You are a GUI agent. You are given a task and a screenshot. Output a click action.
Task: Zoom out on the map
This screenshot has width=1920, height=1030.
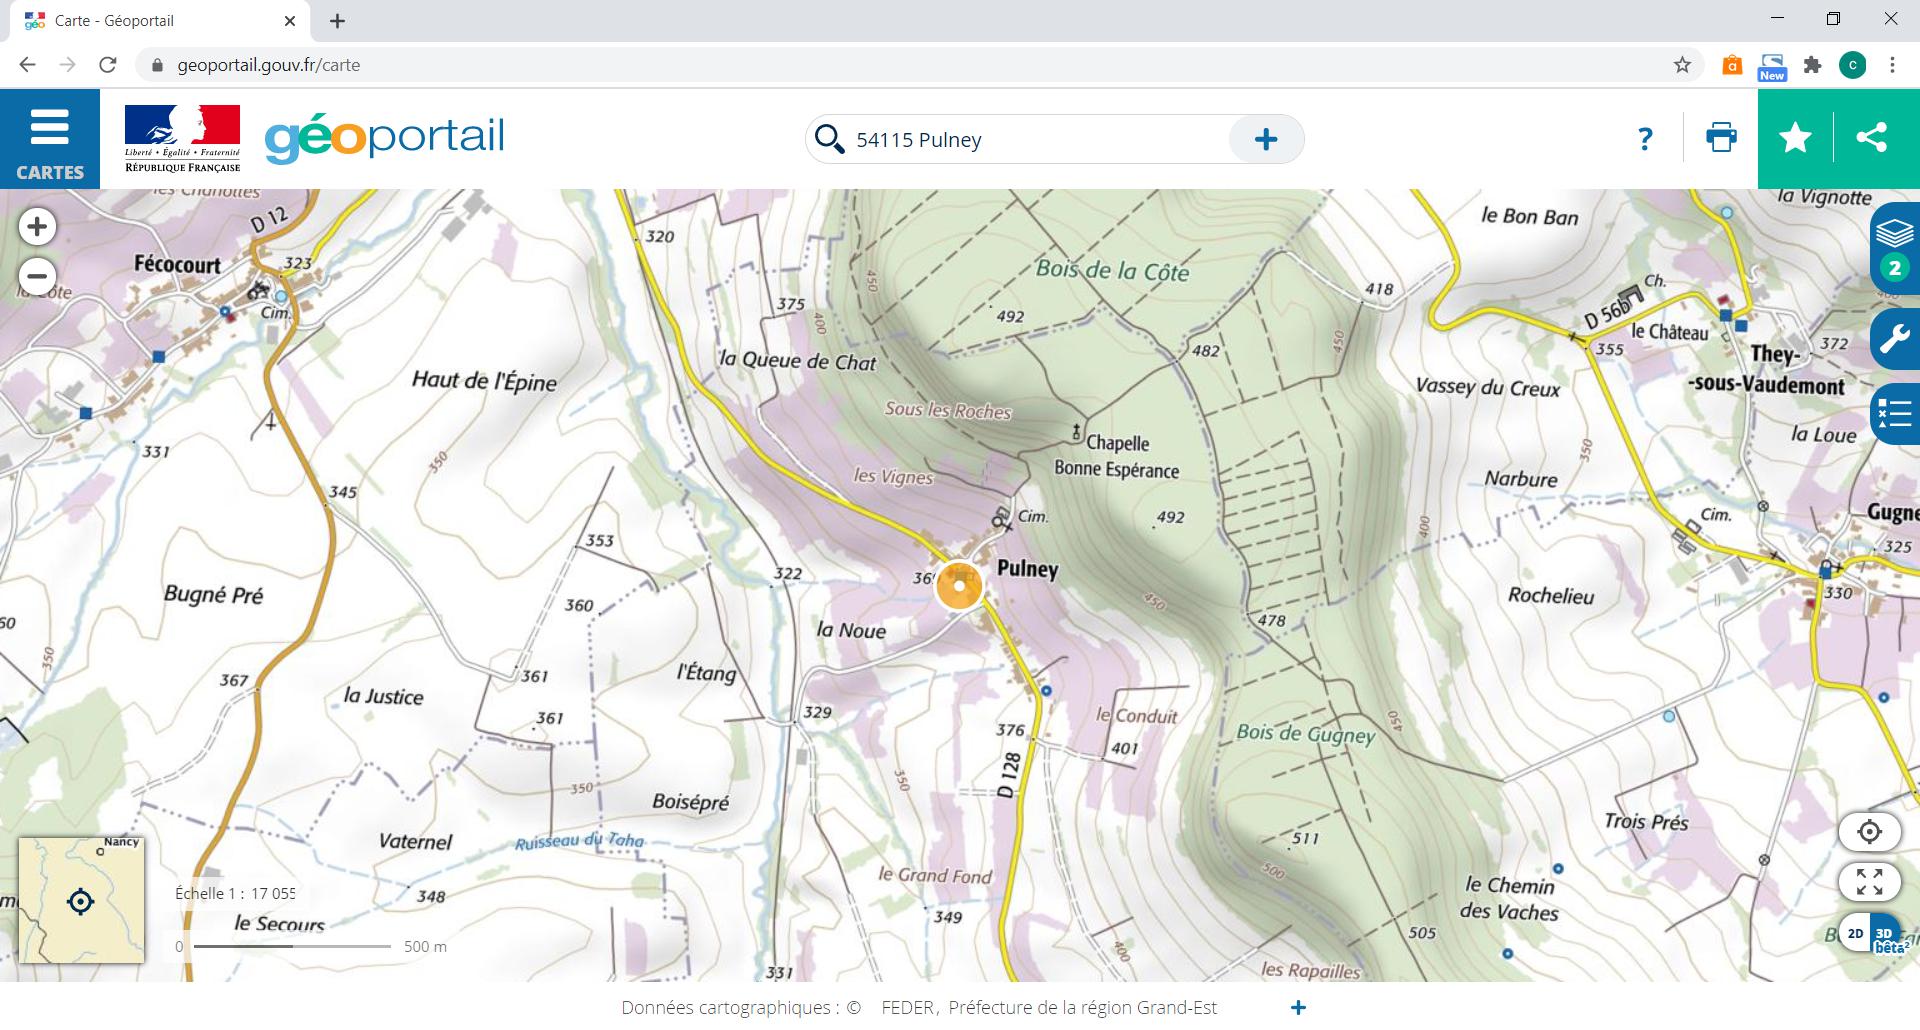37,276
